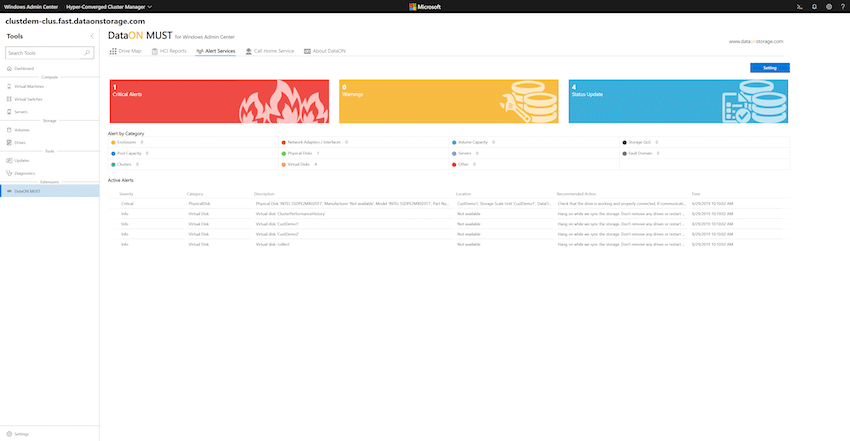Screen dimensions: 850x441
Task: Select the Servers alert category in the grid
Action: (465, 153)
